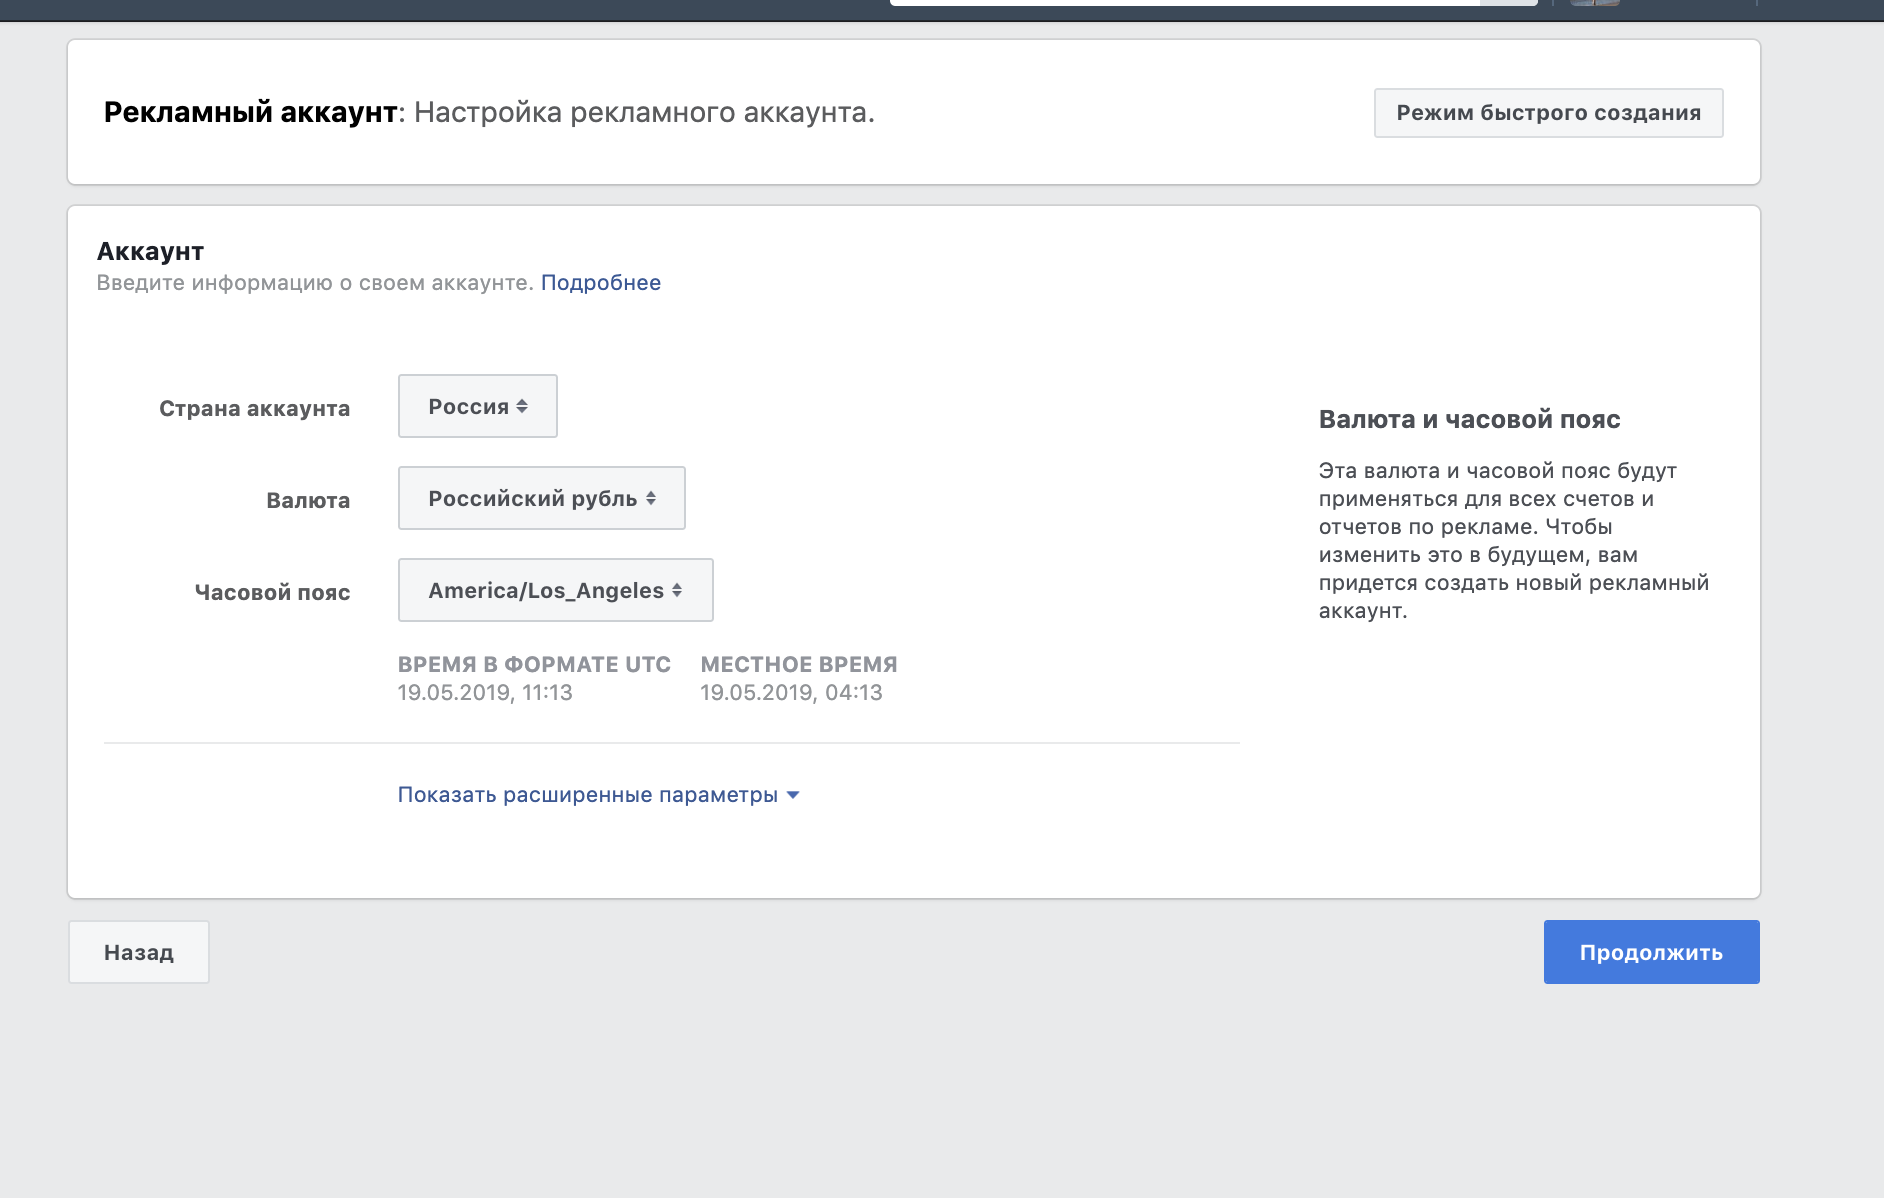This screenshot has width=1884, height=1198.
Task: Click the UTC time value 19.05.2019, 11:13
Action: 485,693
